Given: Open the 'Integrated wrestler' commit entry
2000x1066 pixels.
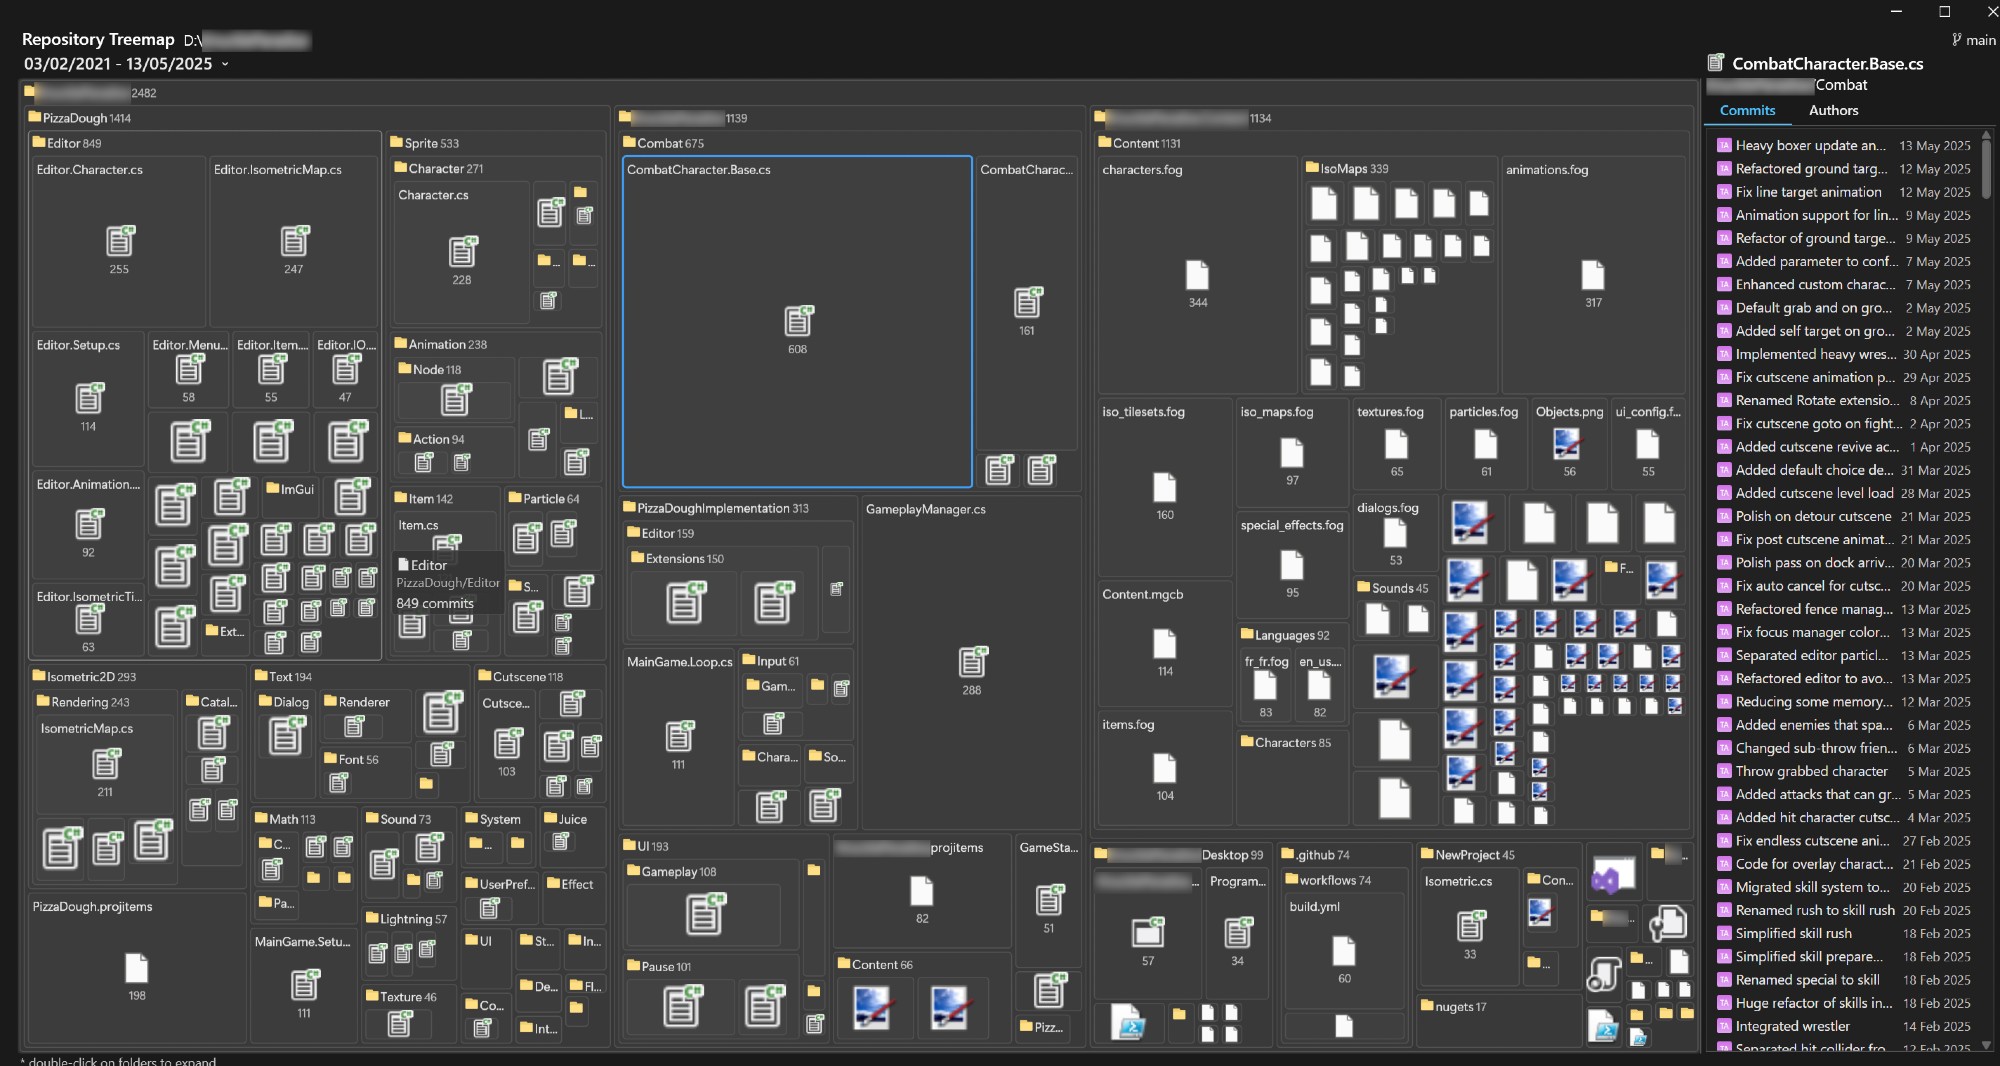Looking at the screenshot, I should point(1792,1026).
